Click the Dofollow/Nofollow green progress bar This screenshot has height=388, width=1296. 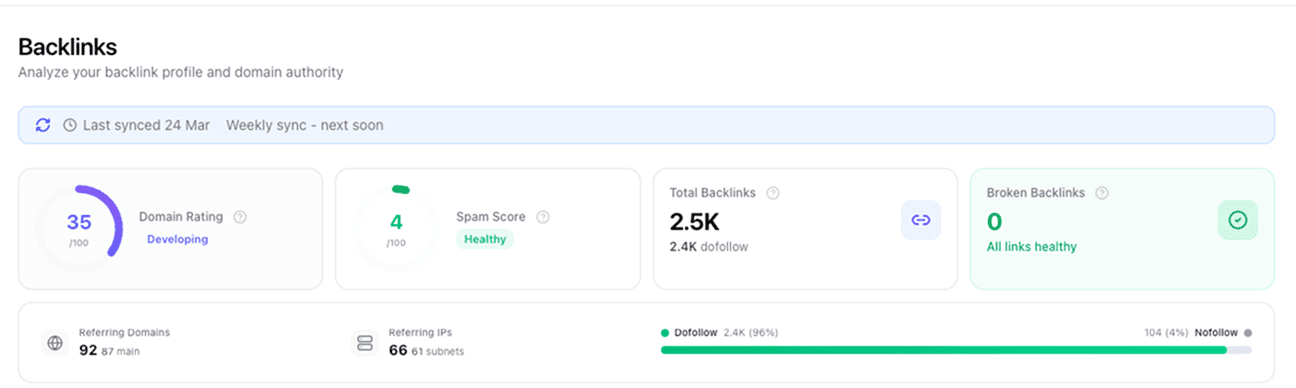[955, 350]
